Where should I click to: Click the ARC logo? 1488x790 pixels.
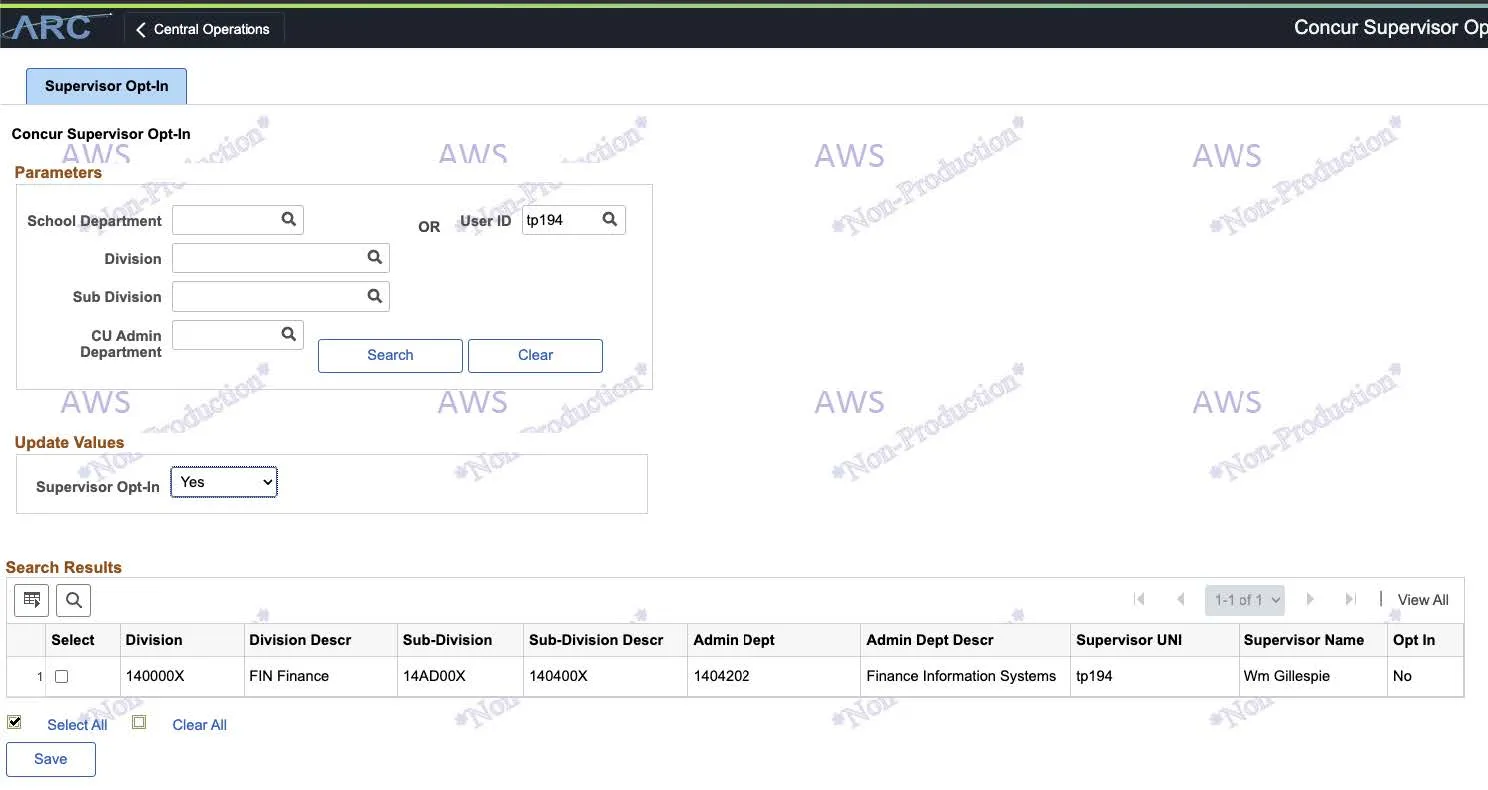tap(59, 27)
